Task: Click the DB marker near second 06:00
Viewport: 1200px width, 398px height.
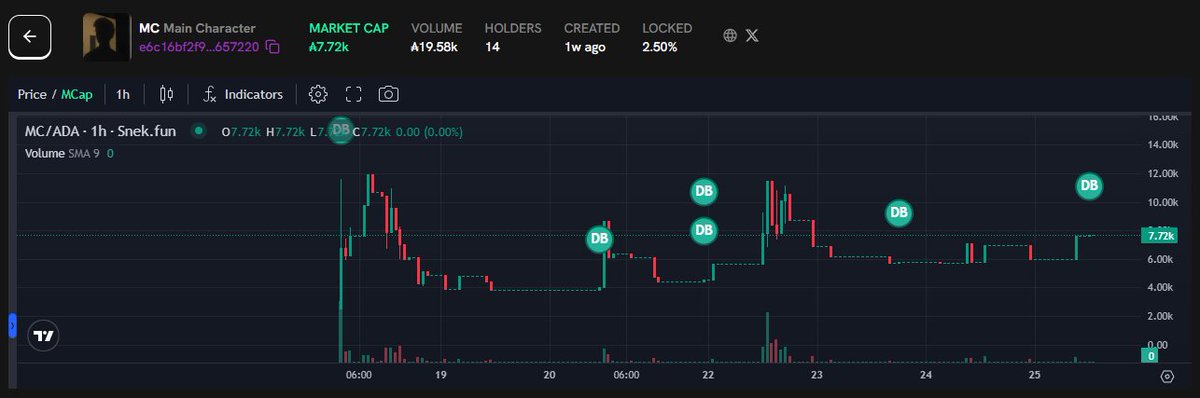Action: [x=599, y=239]
